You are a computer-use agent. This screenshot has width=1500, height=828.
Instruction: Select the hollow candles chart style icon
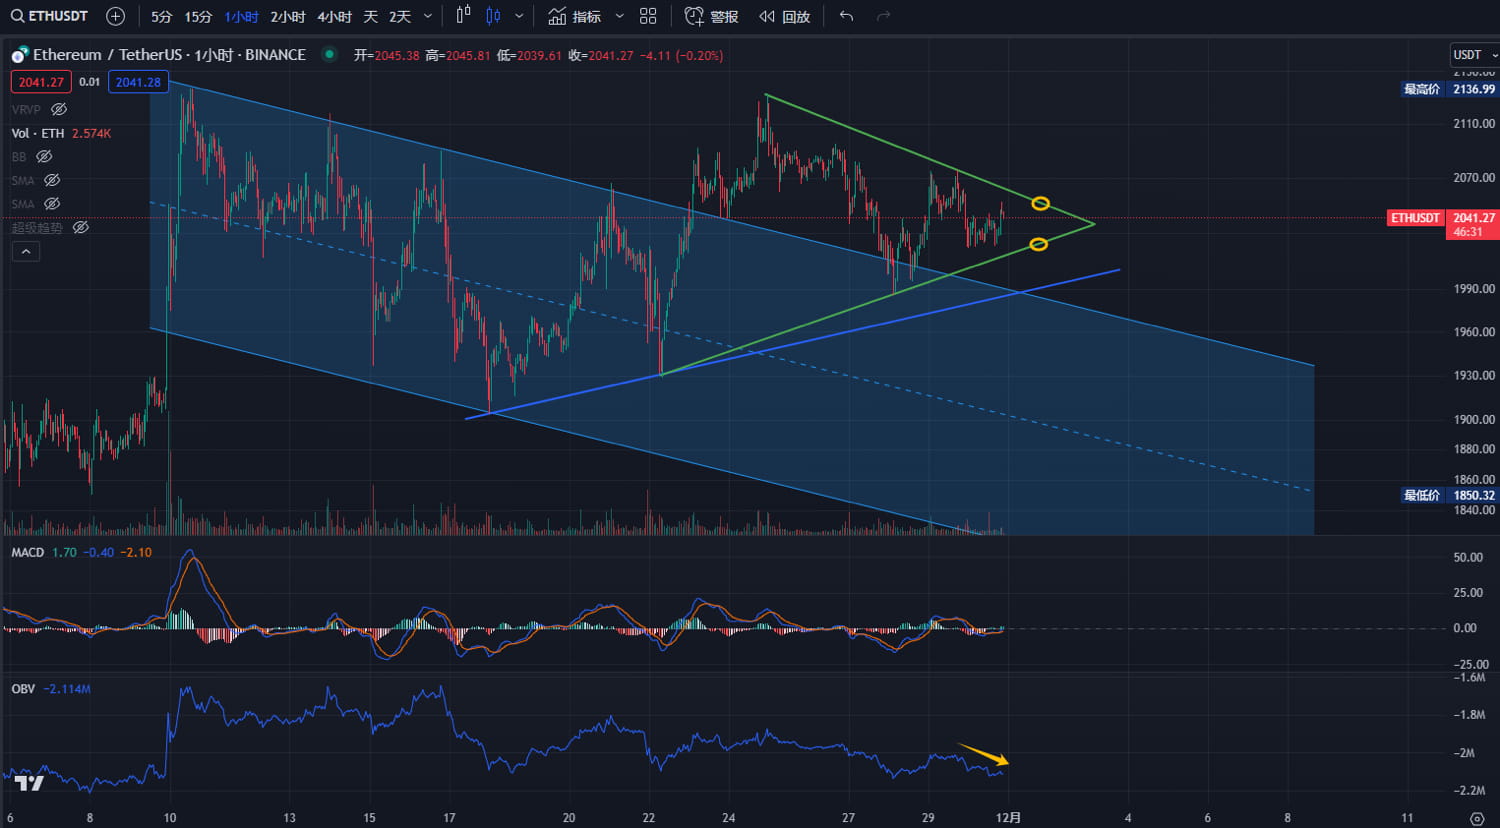pyautogui.click(x=463, y=16)
